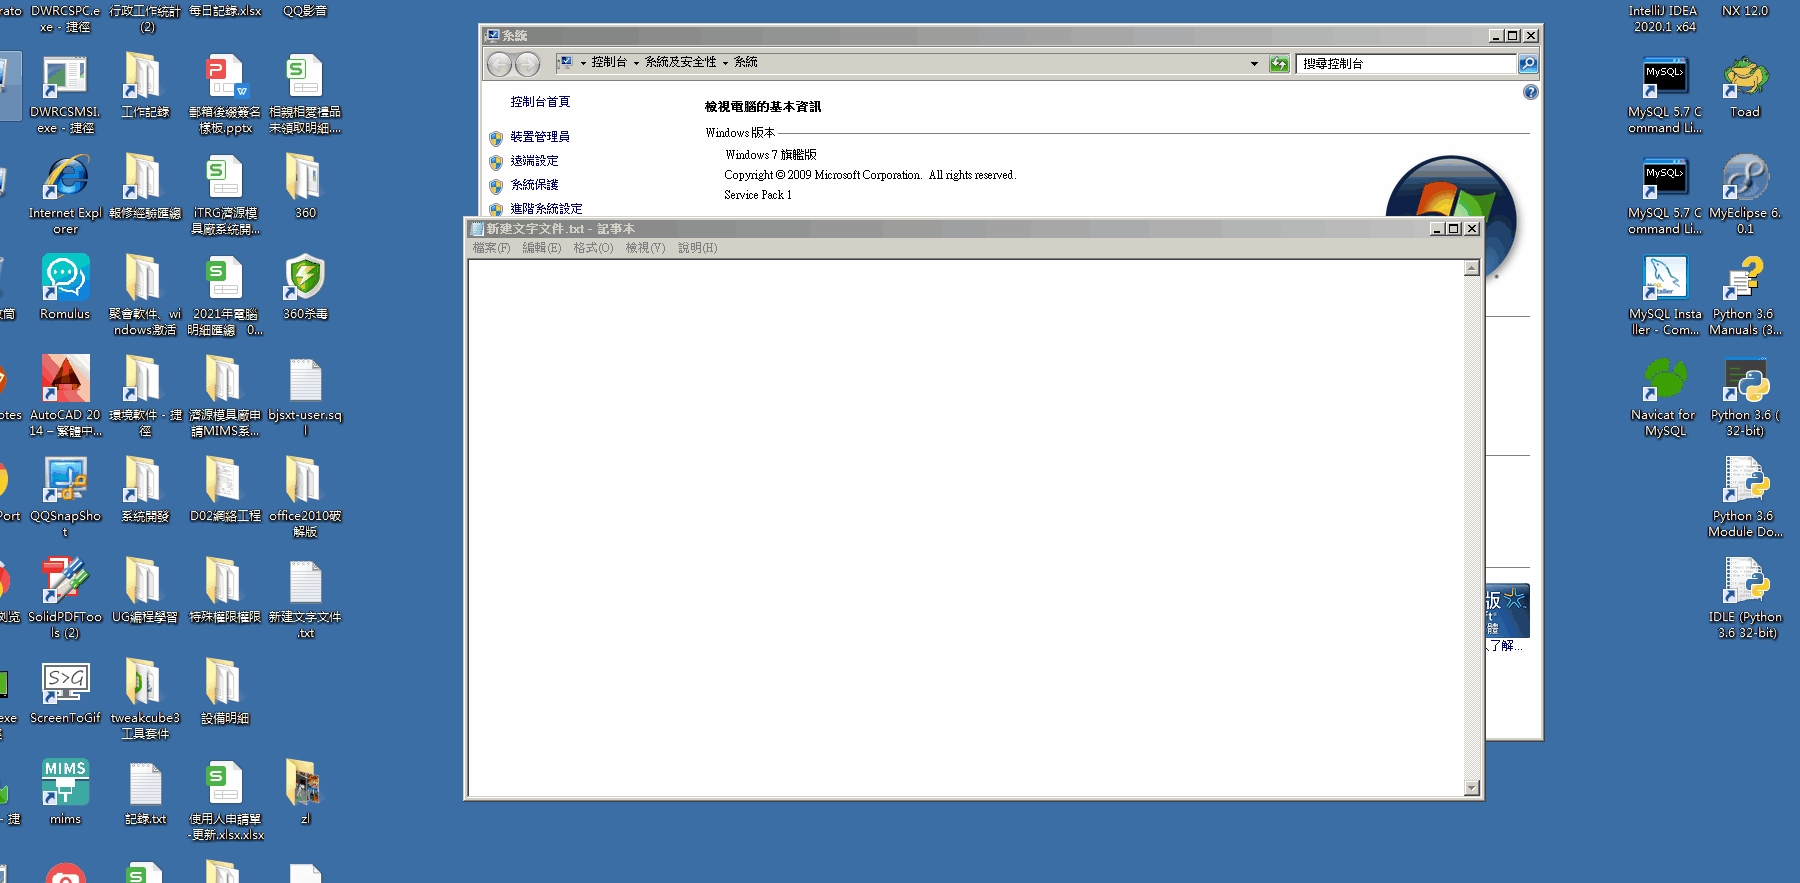The image size is (1800, 883).
Task: Select the Python 3.6 (32-bit) icon
Action: (1745, 397)
